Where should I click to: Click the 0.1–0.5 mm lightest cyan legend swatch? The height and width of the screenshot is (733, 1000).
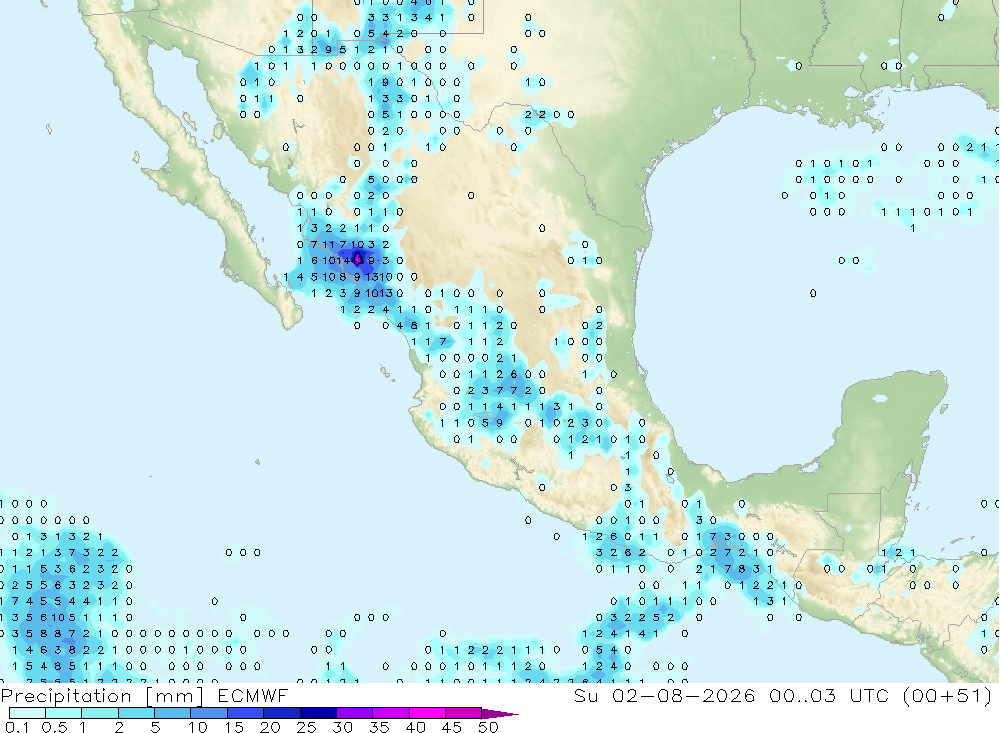(x=27, y=713)
